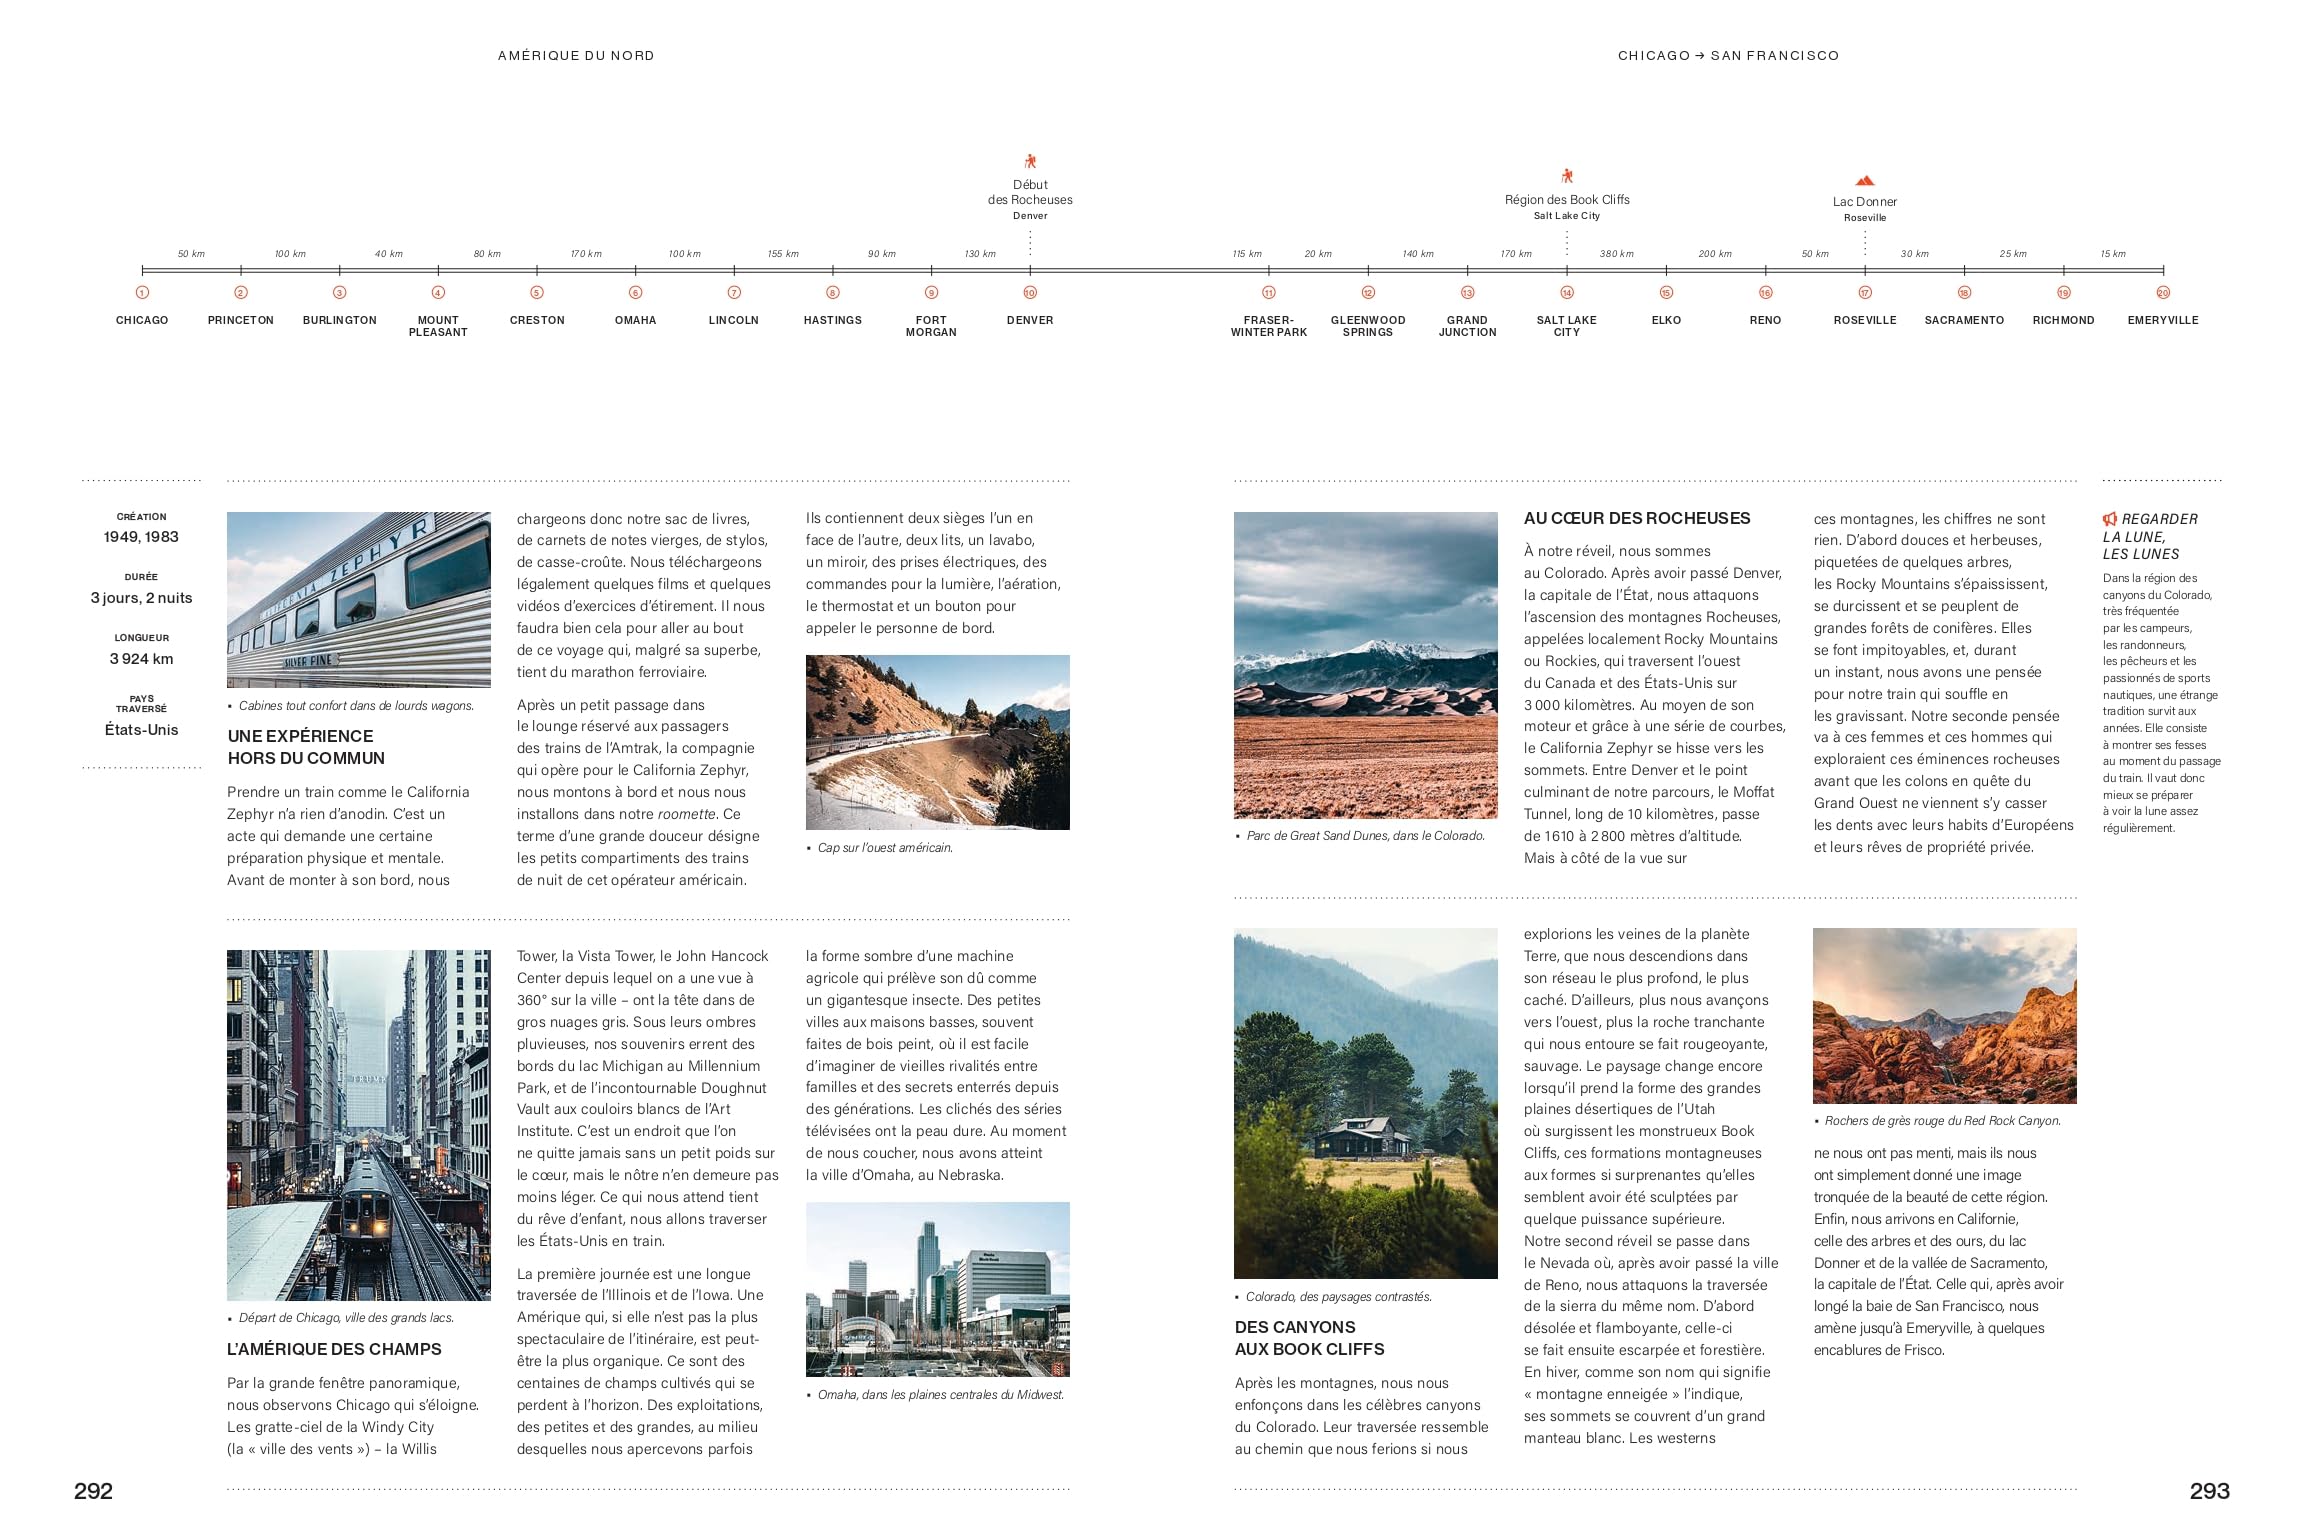Select stop marker 12 above Gleenwood Springs
2304x1536 pixels.
pos(1368,293)
